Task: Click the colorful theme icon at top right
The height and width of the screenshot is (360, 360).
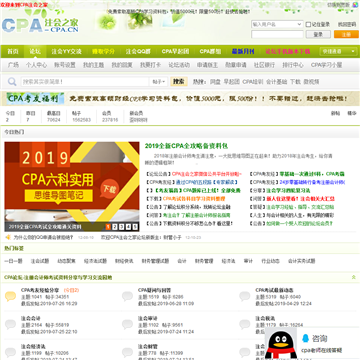Action: click(355, 5)
